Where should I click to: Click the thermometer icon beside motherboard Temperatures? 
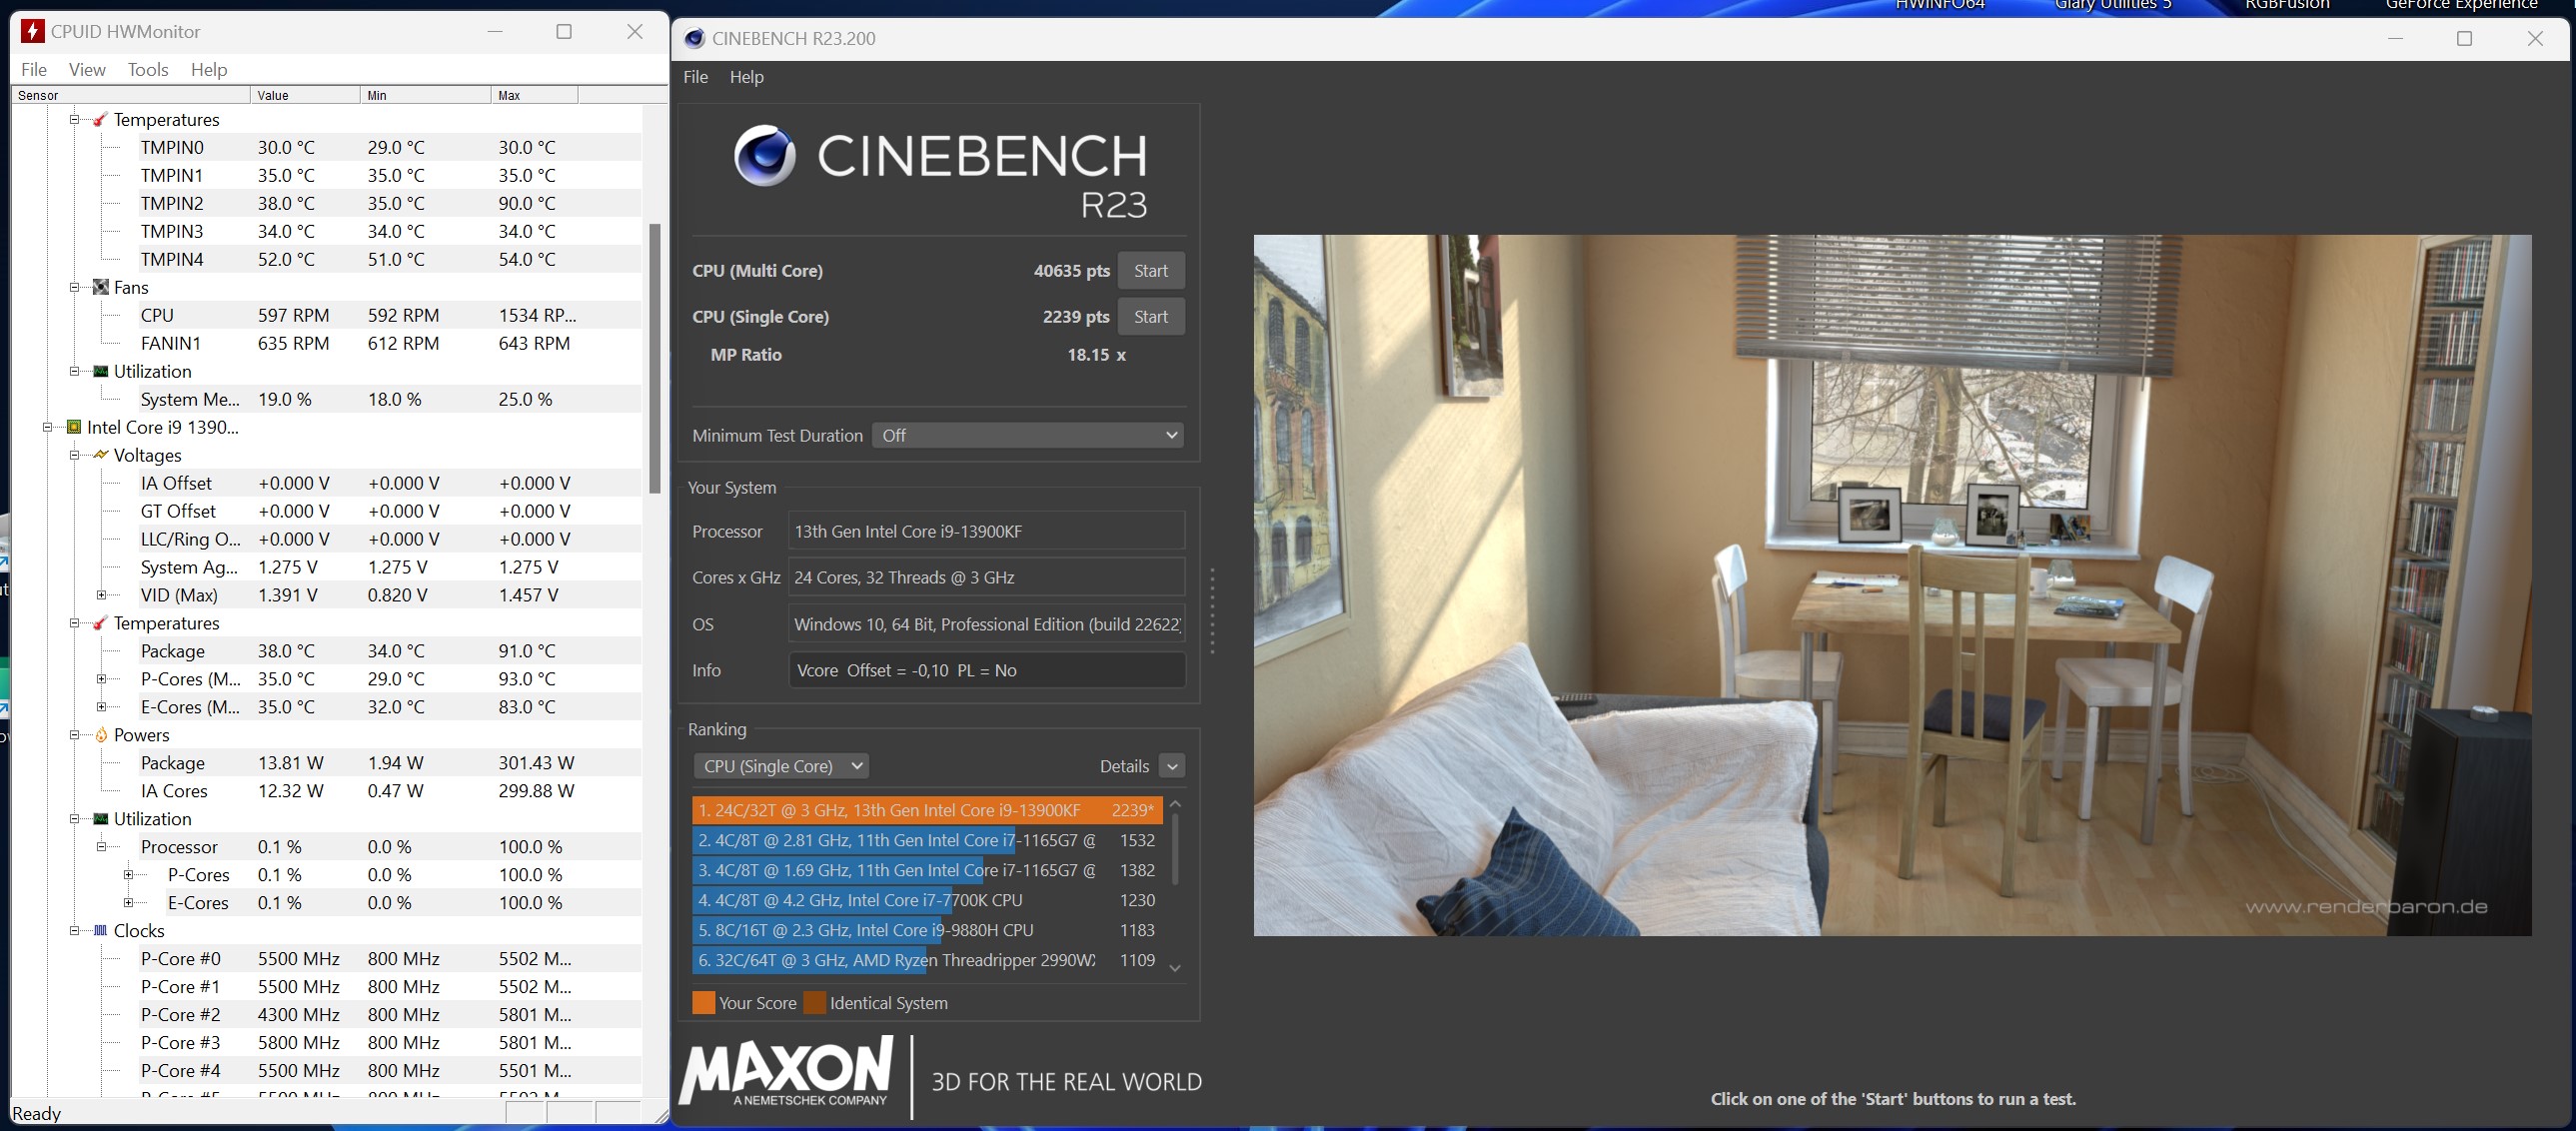[100, 120]
